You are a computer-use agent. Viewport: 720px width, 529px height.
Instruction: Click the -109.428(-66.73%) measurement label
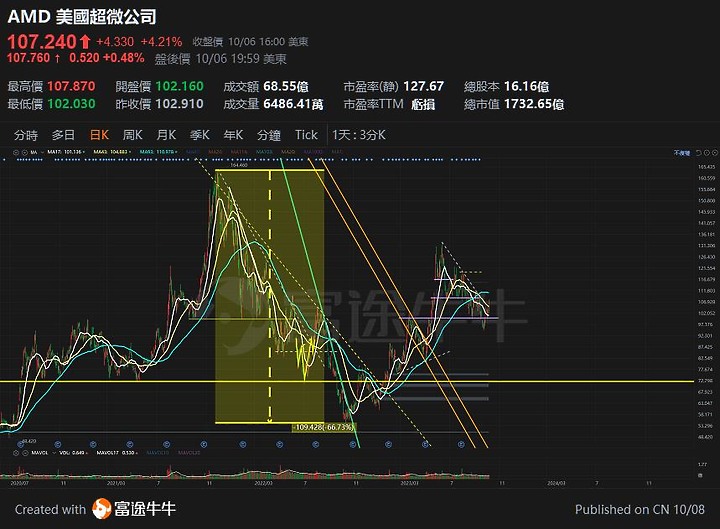[x=324, y=427]
